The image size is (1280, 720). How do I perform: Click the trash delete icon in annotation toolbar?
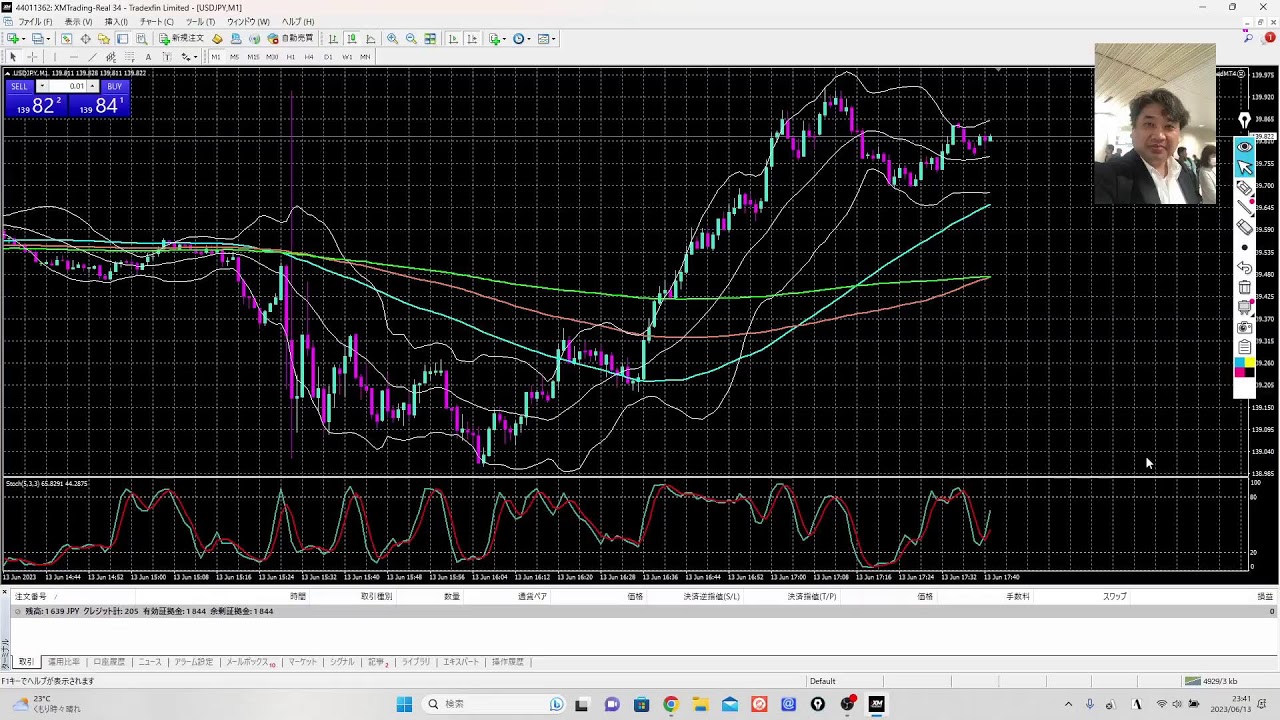click(x=1244, y=288)
